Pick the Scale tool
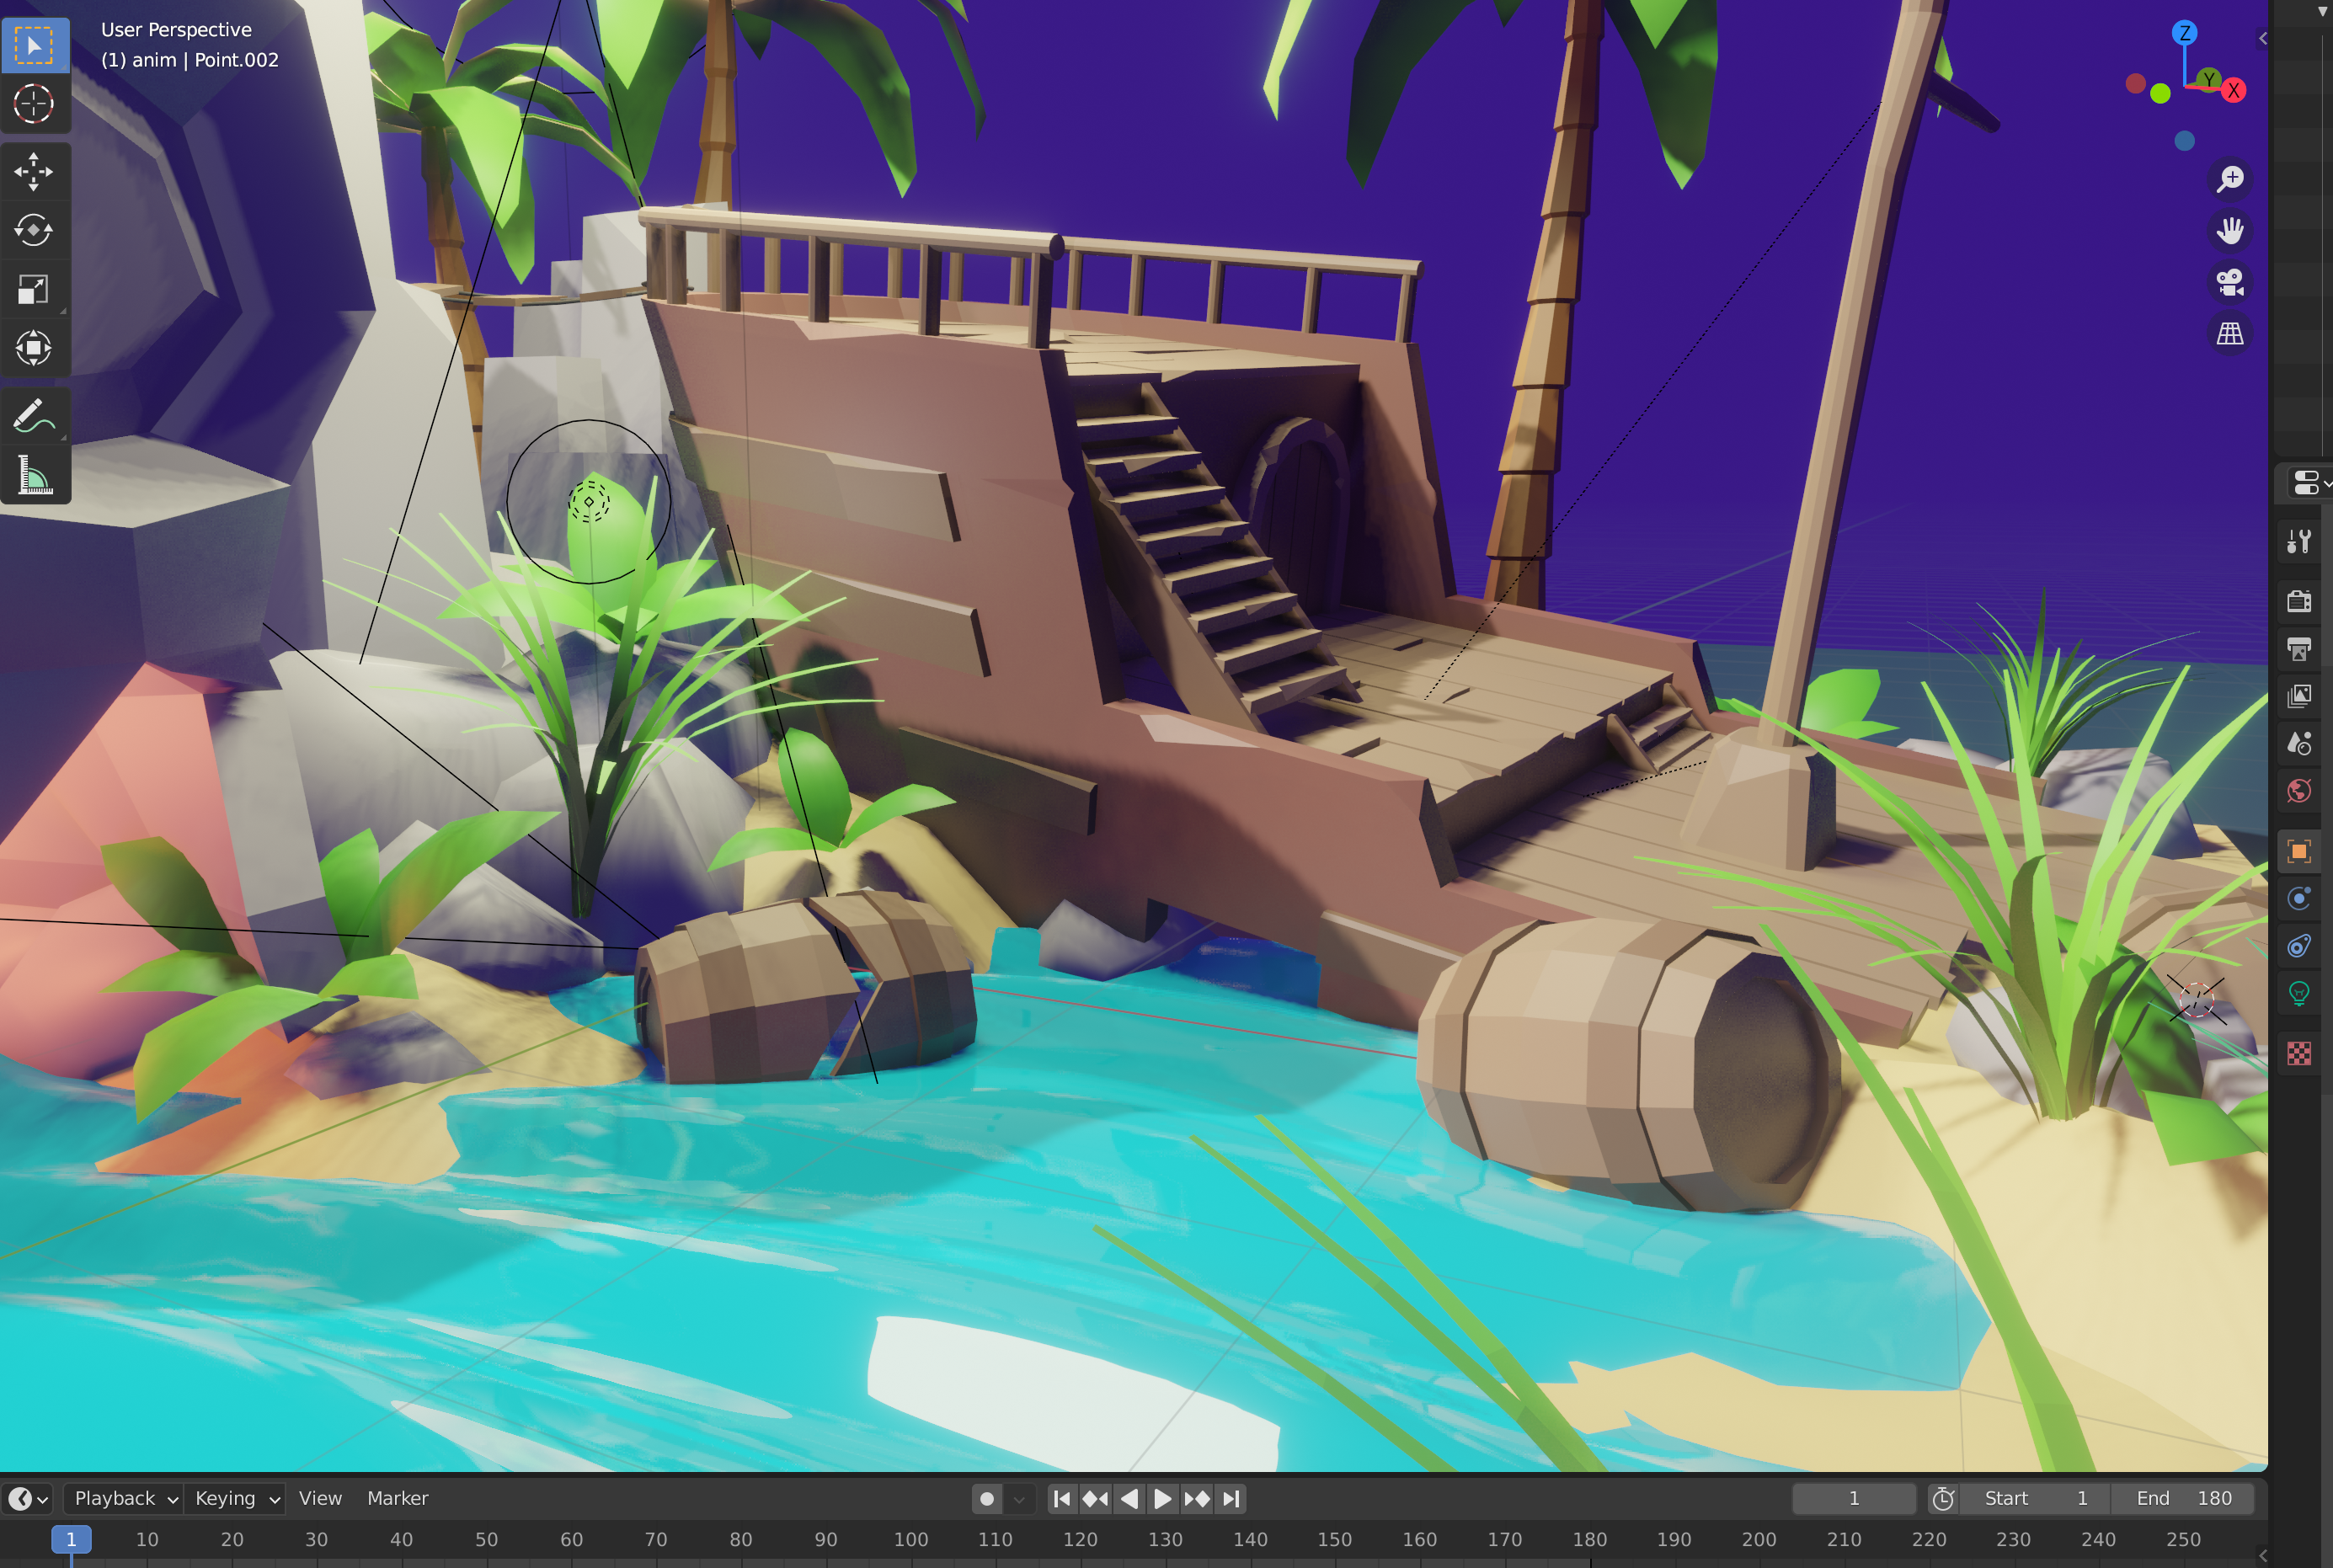The image size is (2333, 1568). pos(34,290)
